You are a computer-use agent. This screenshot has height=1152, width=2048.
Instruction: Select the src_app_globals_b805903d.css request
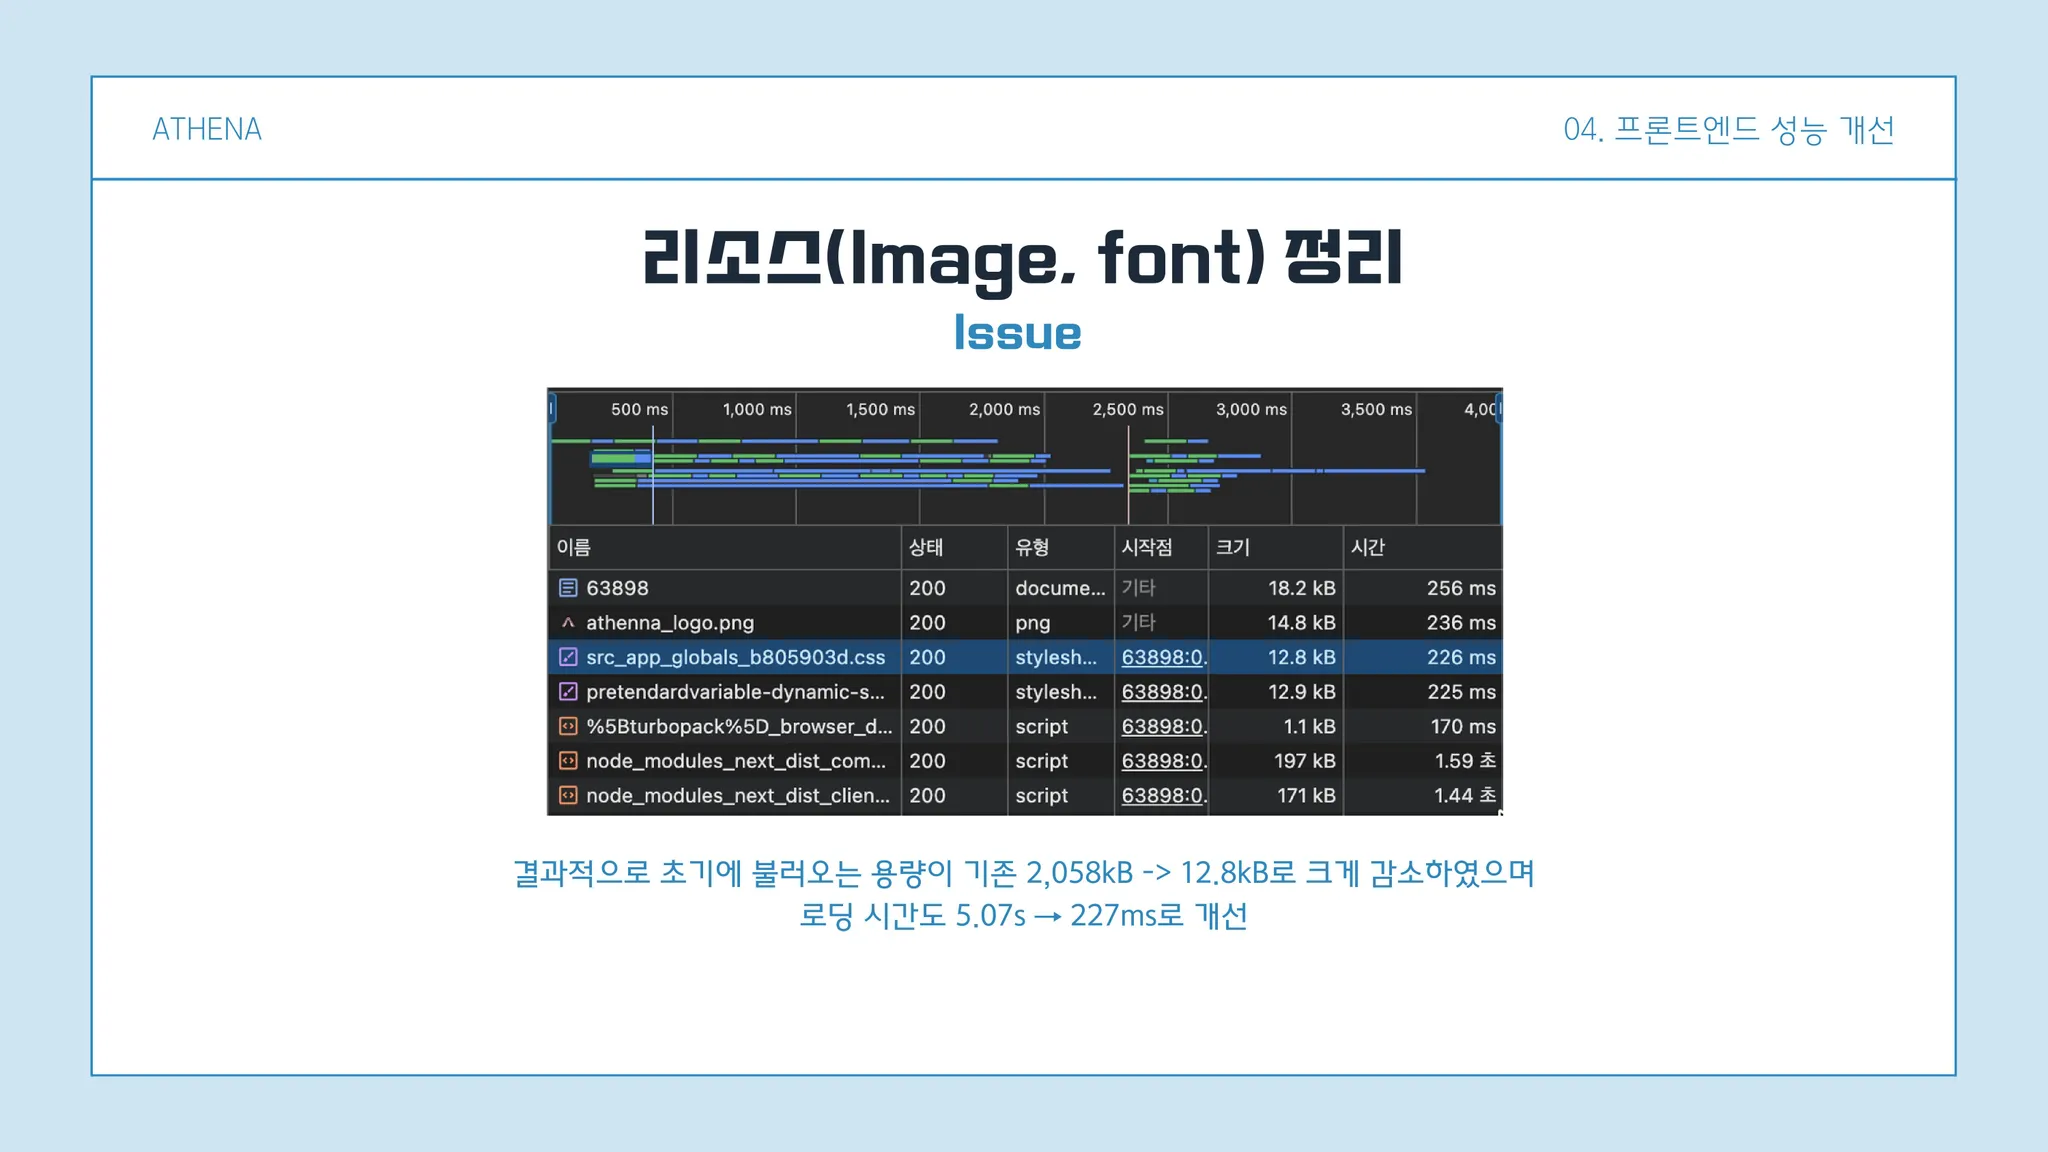[x=1025, y=657]
